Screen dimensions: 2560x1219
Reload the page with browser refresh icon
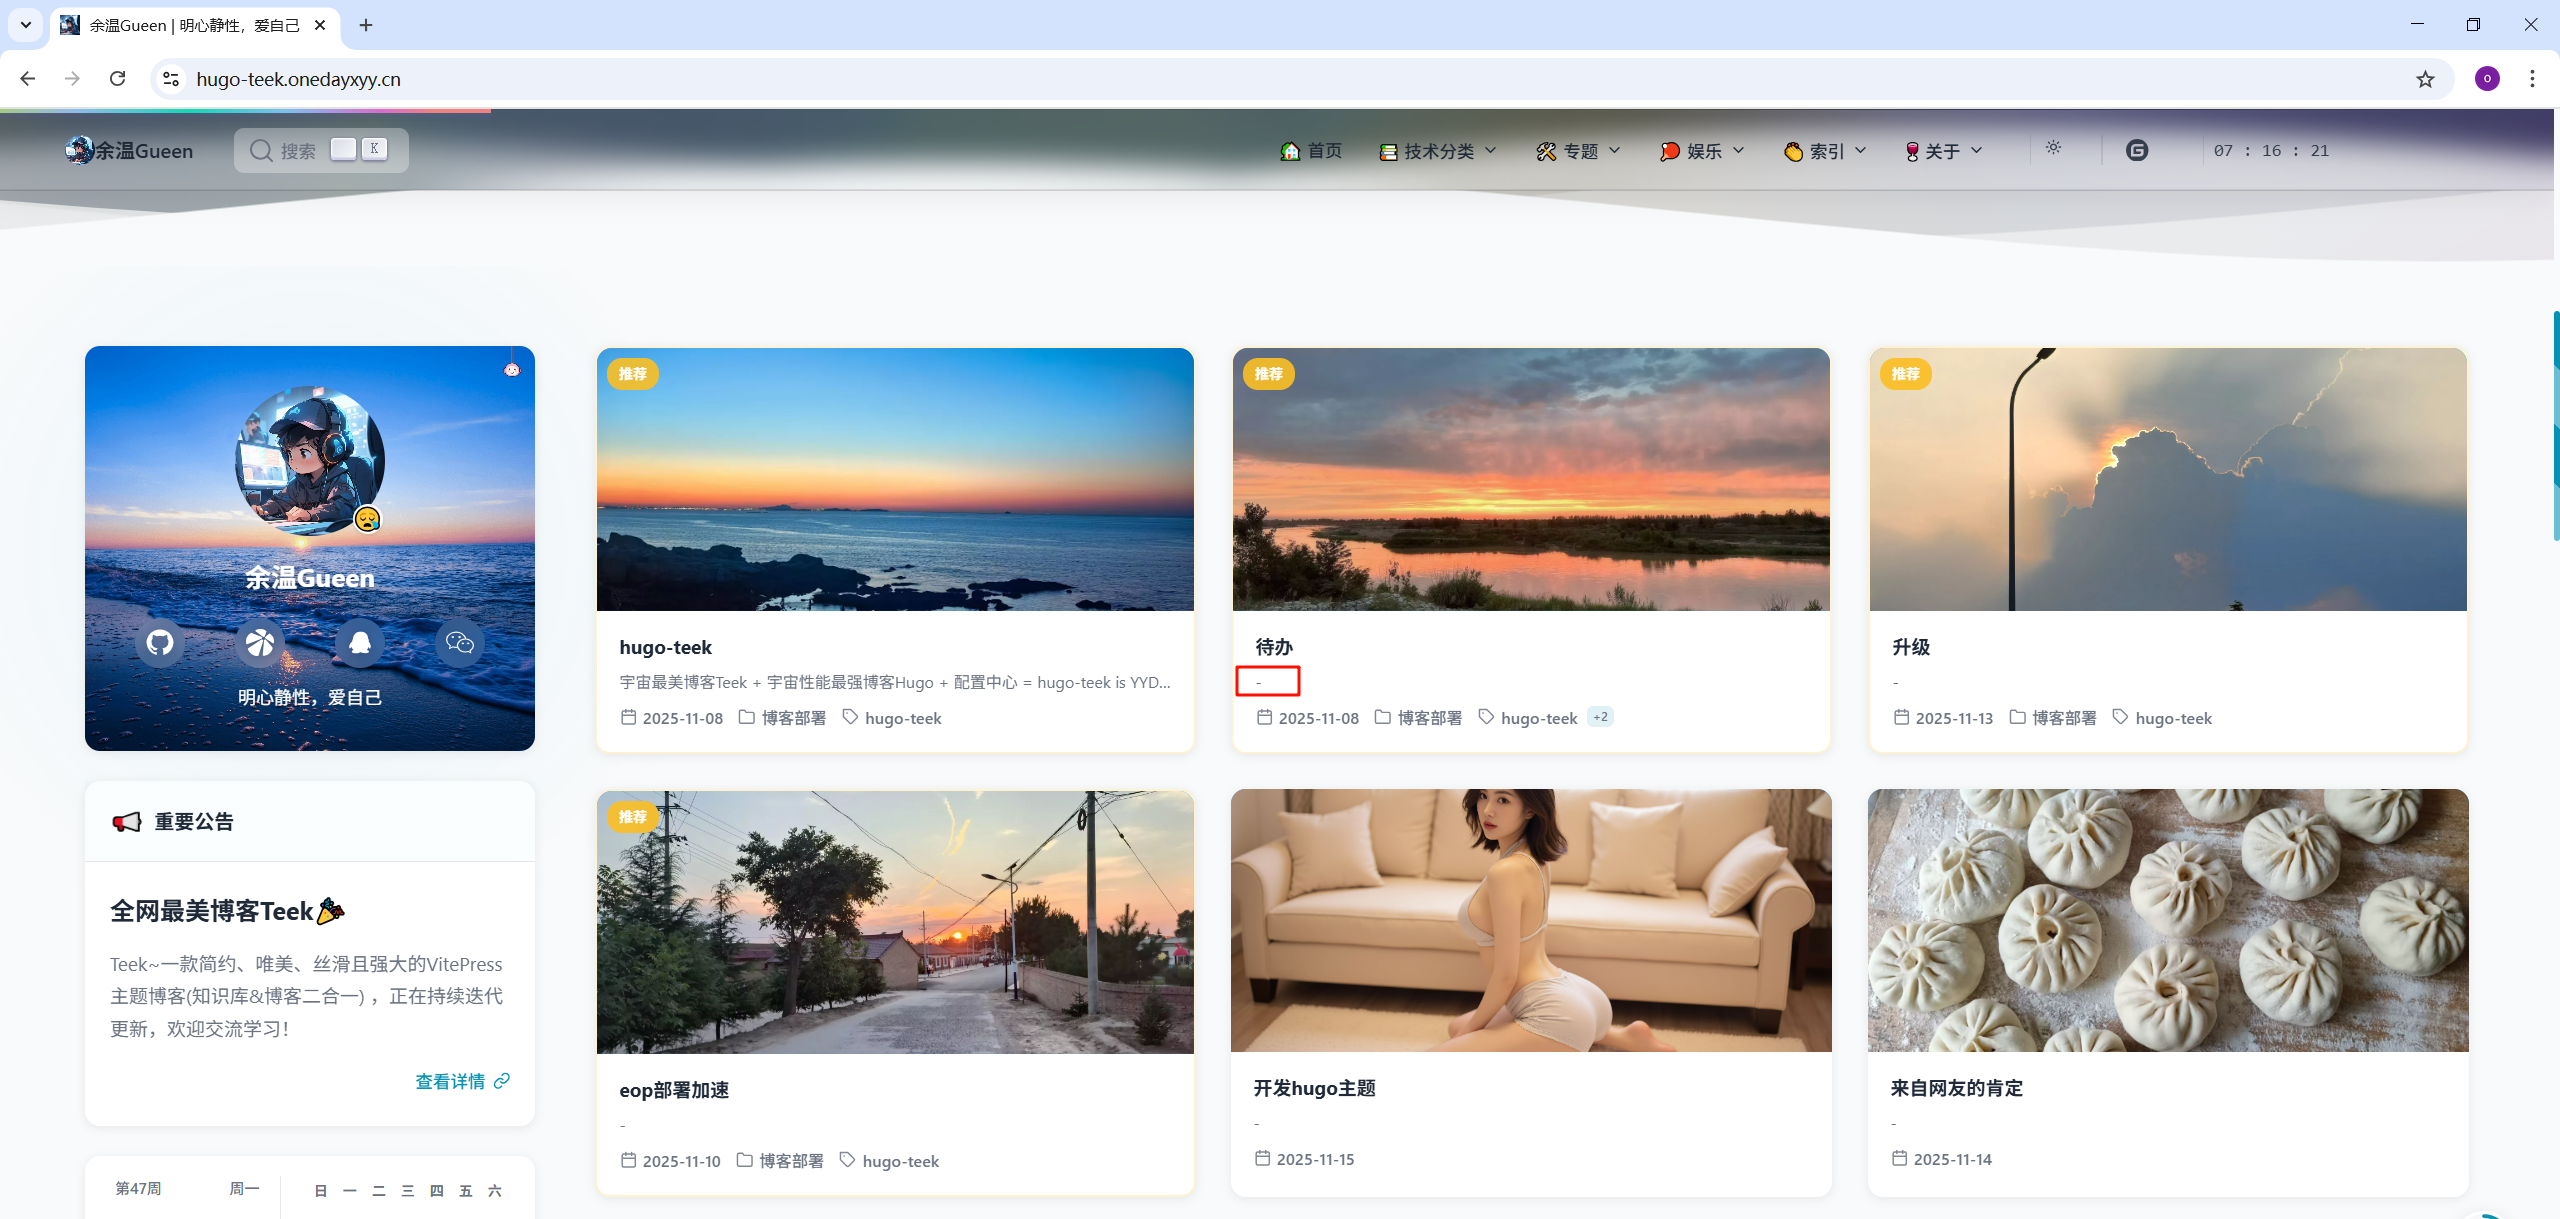(118, 79)
